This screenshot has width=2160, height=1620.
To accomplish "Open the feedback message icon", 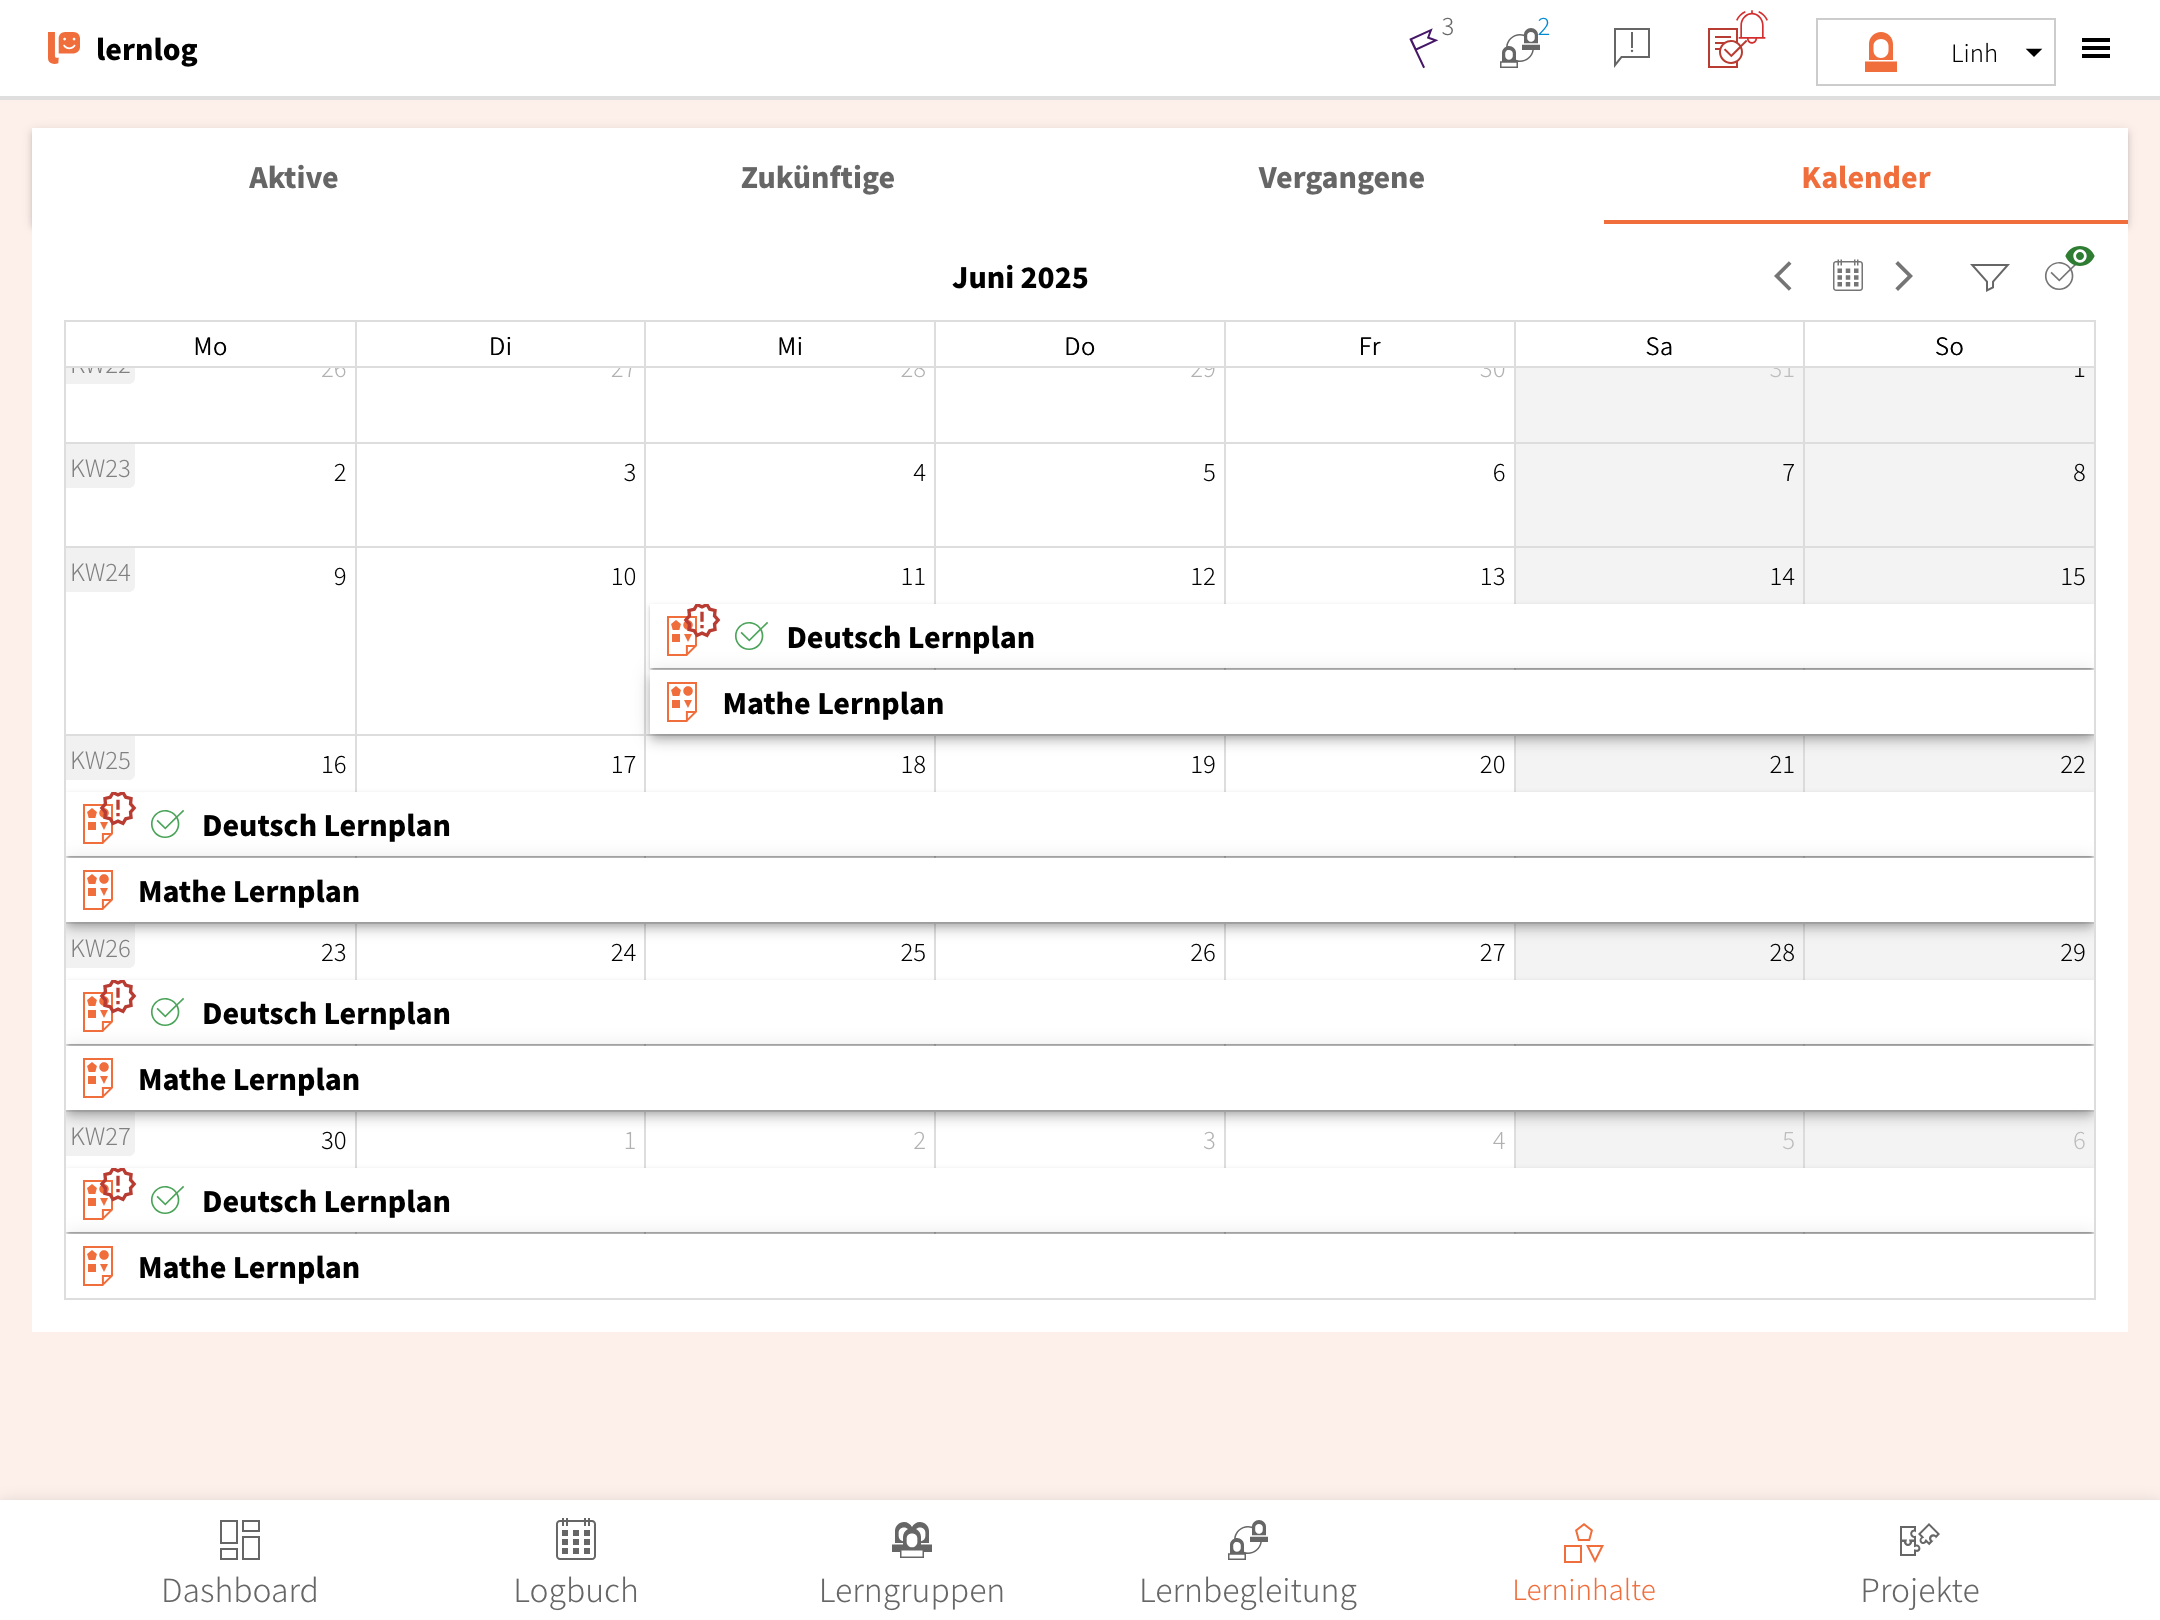I will coord(1631,47).
